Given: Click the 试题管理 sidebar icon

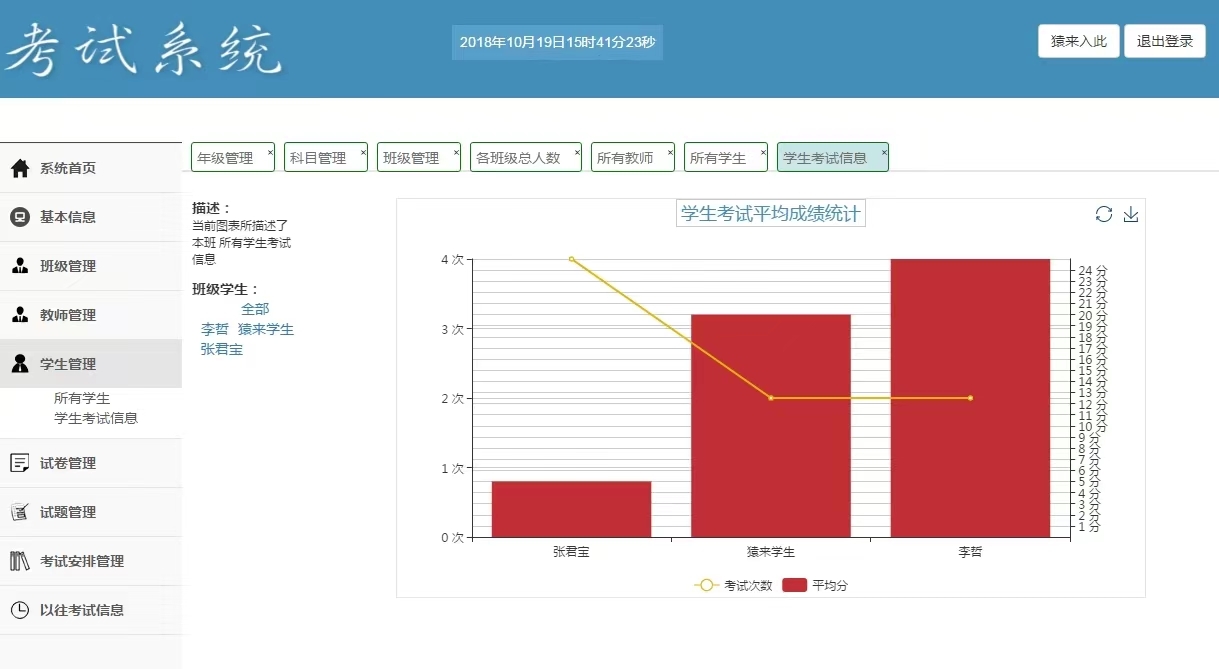Looking at the screenshot, I should [x=22, y=511].
